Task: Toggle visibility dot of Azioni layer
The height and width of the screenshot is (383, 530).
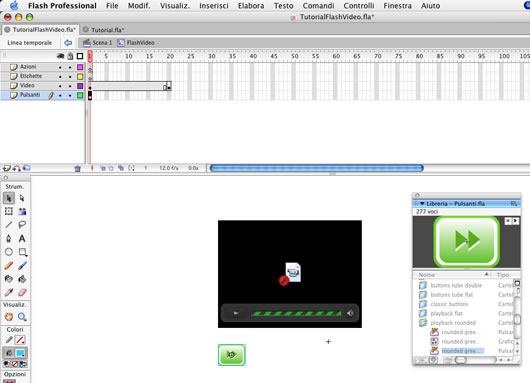Action: (60, 67)
